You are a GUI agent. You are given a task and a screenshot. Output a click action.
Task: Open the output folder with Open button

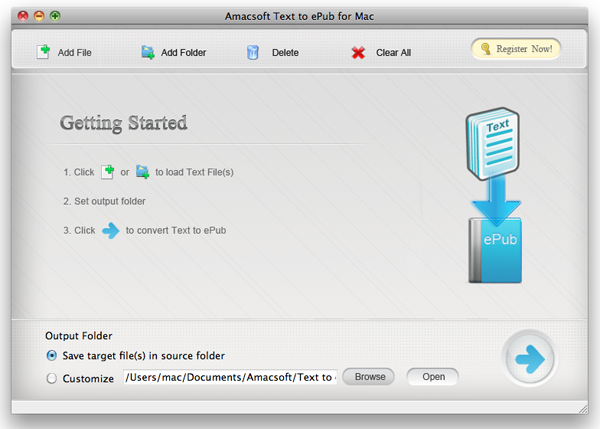(x=433, y=377)
